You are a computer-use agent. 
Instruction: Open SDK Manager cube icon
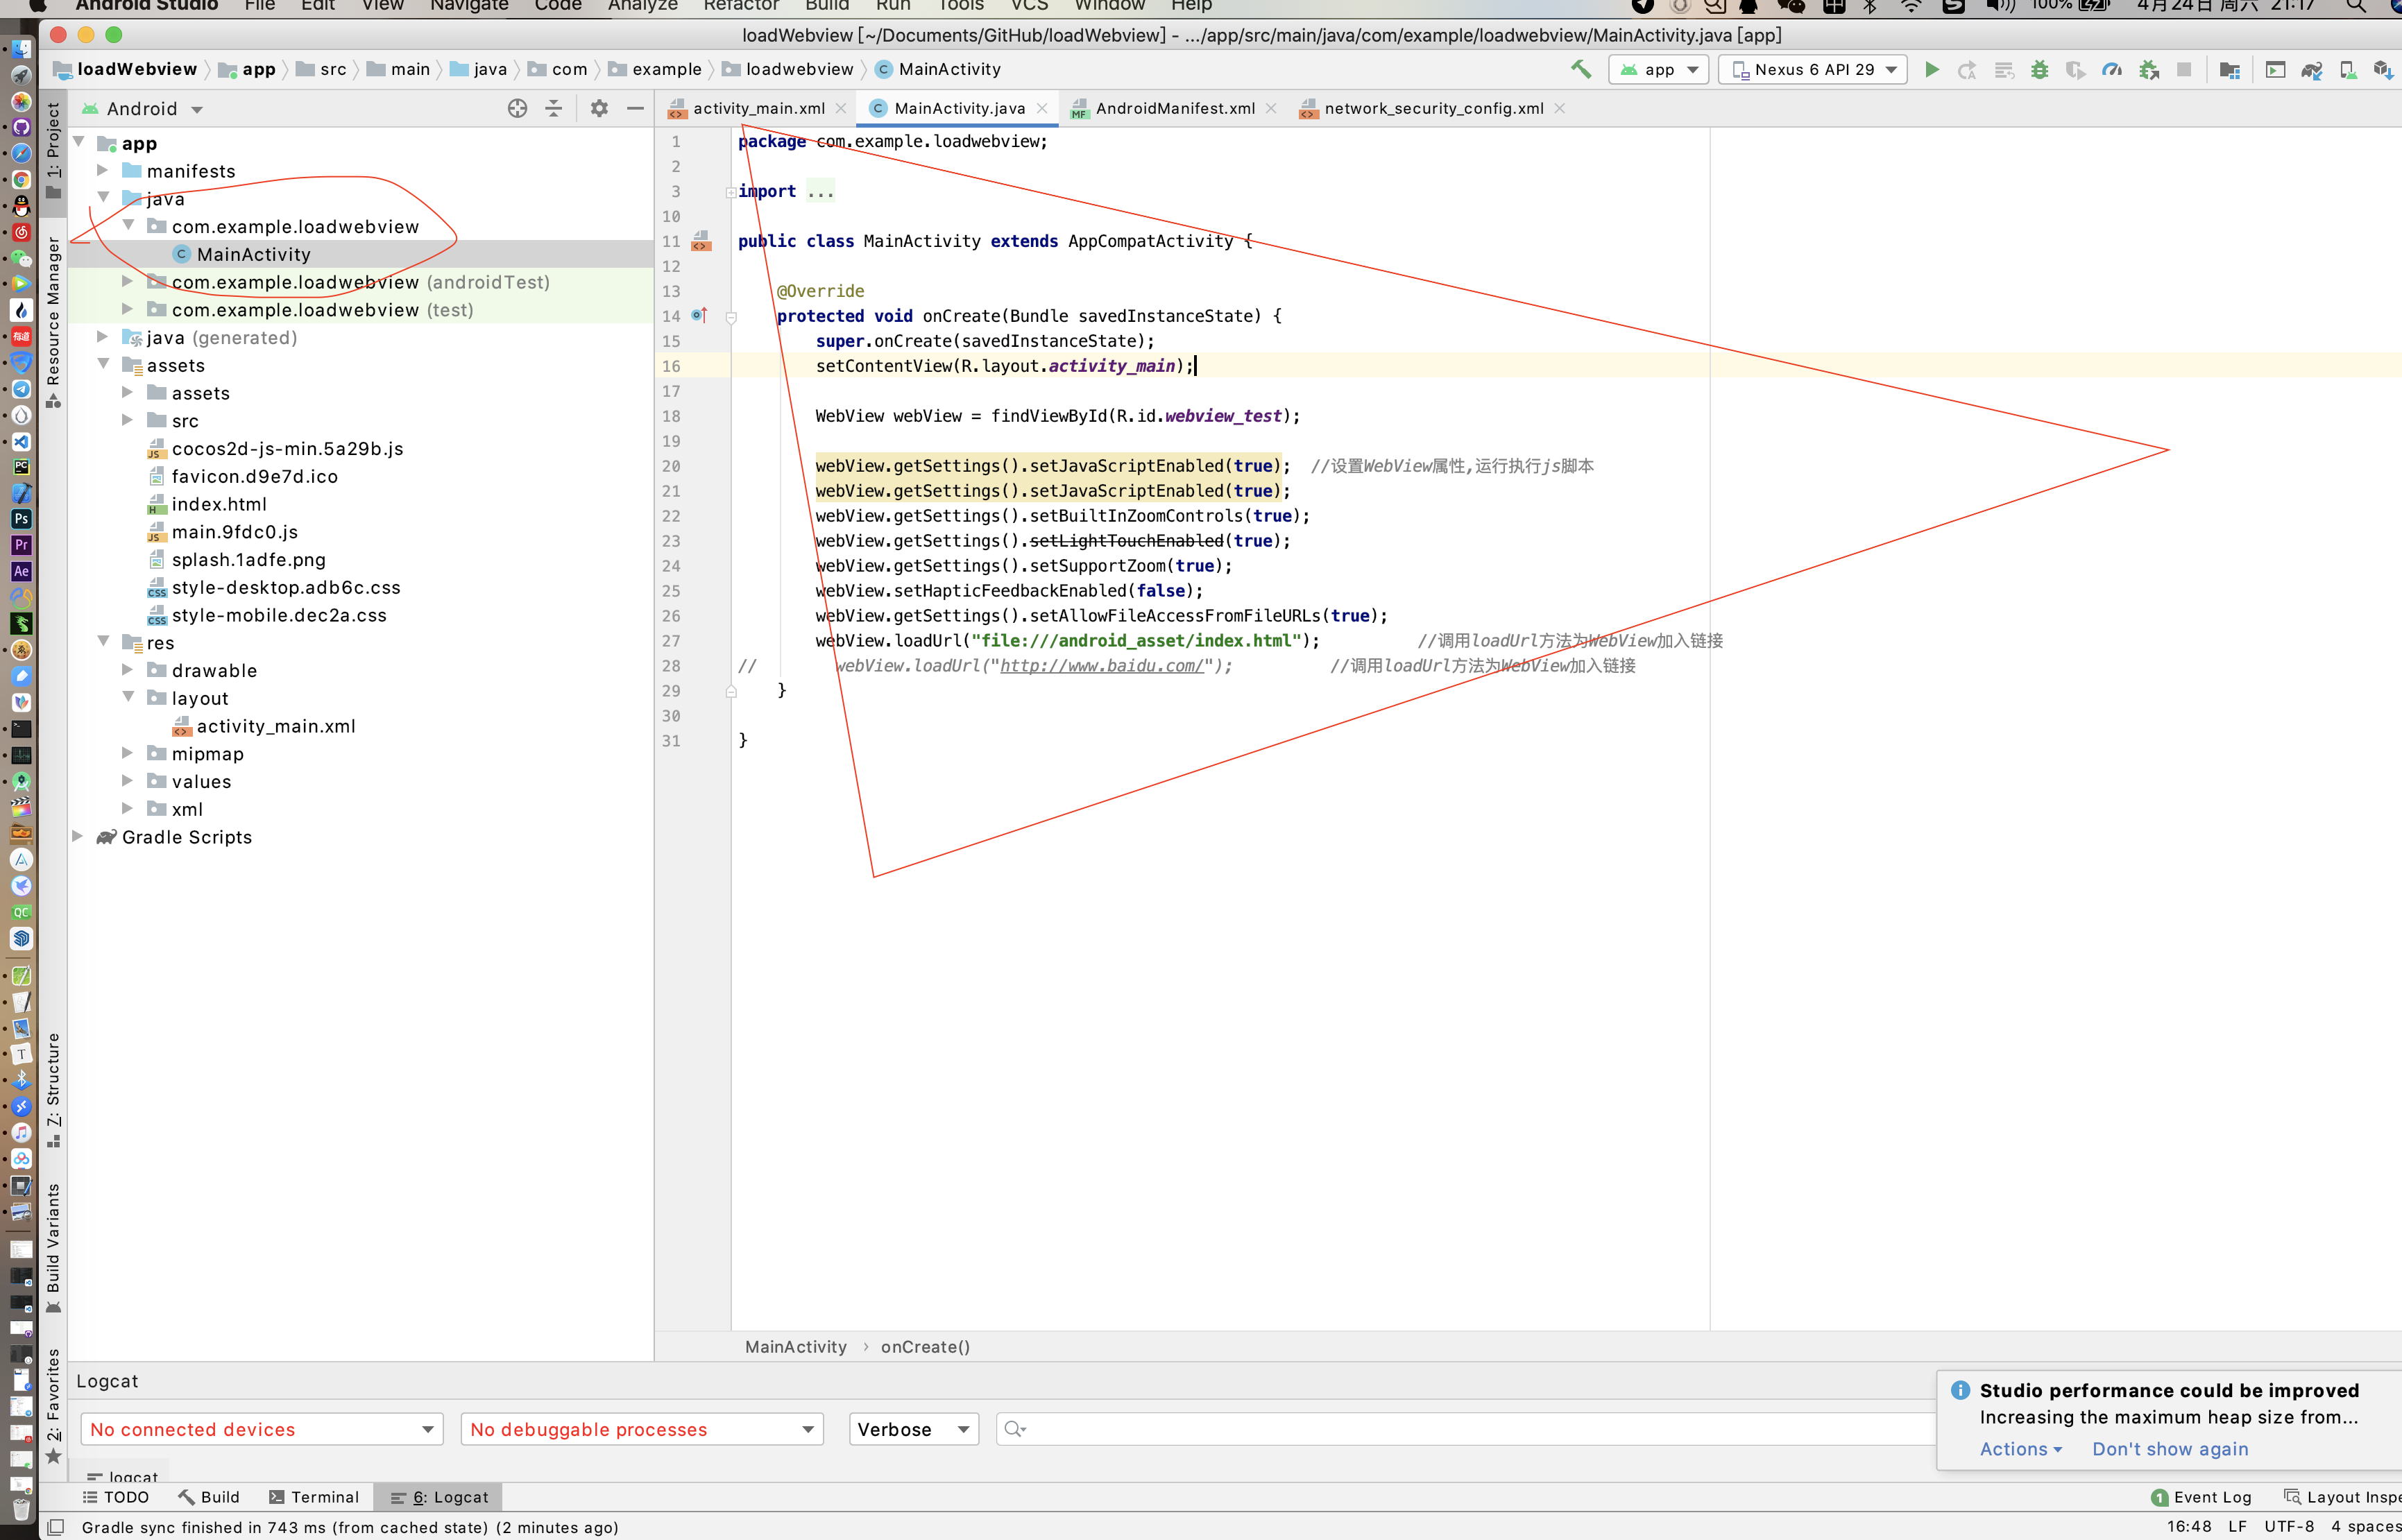point(2383,69)
